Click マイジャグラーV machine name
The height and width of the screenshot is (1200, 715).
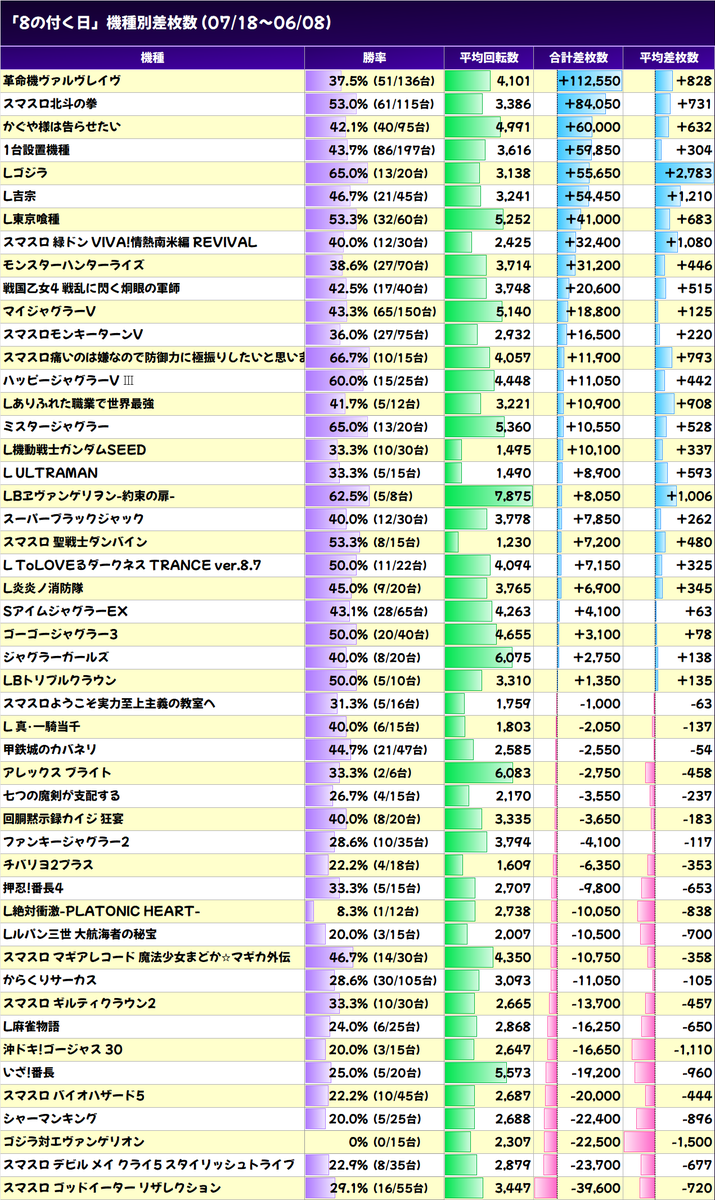pos(50,311)
